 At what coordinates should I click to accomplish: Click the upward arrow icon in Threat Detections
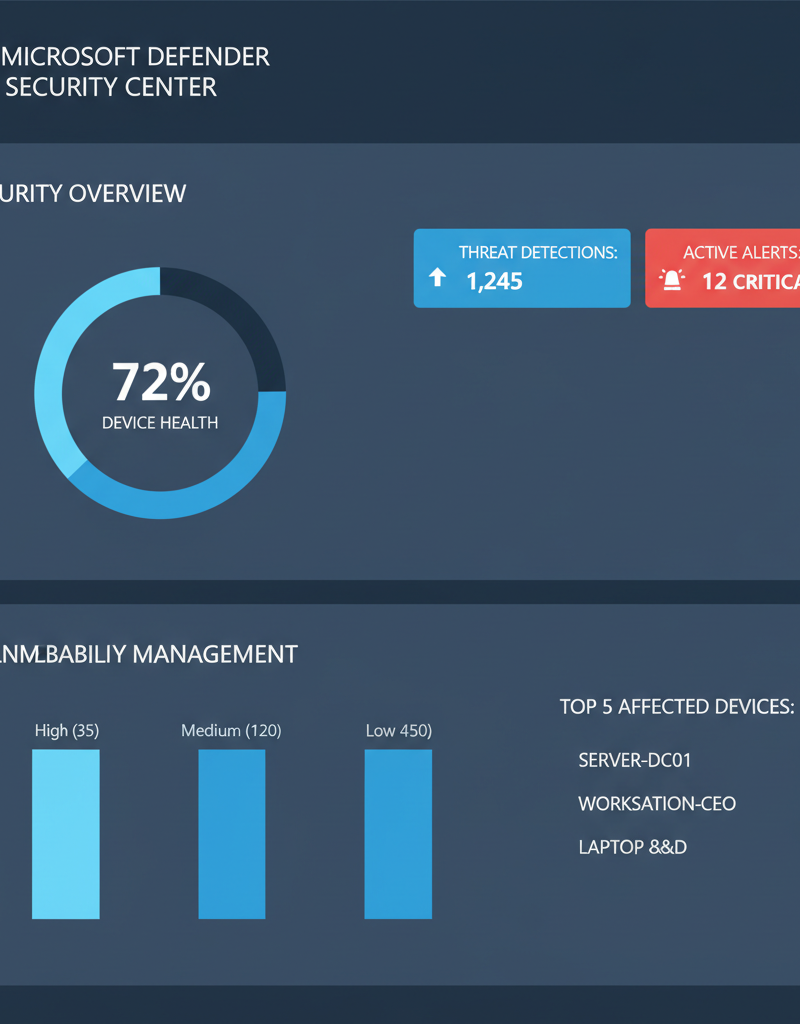pyautogui.click(x=437, y=278)
